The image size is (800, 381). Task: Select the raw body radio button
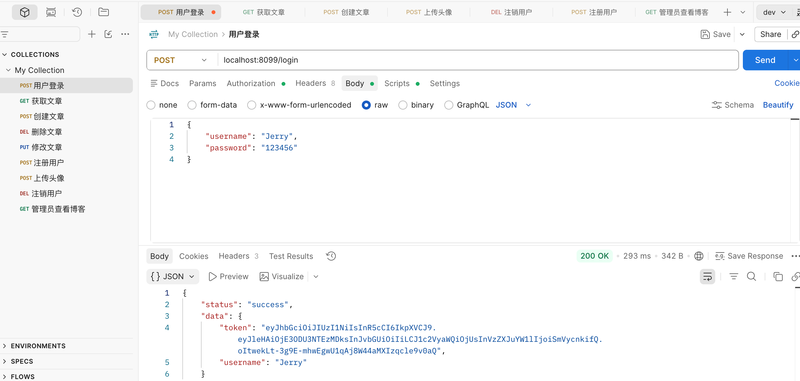(366, 105)
